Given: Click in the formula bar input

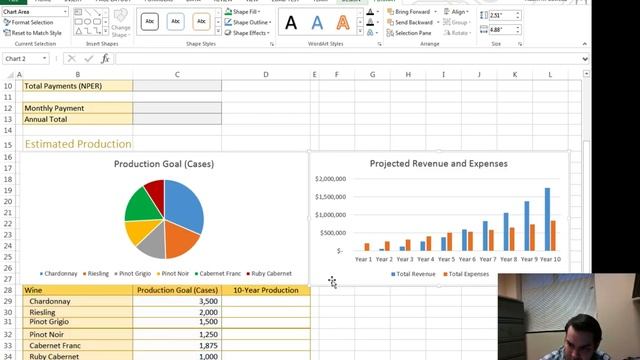Looking at the screenshot, I should pyautogui.click(x=348, y=59).
